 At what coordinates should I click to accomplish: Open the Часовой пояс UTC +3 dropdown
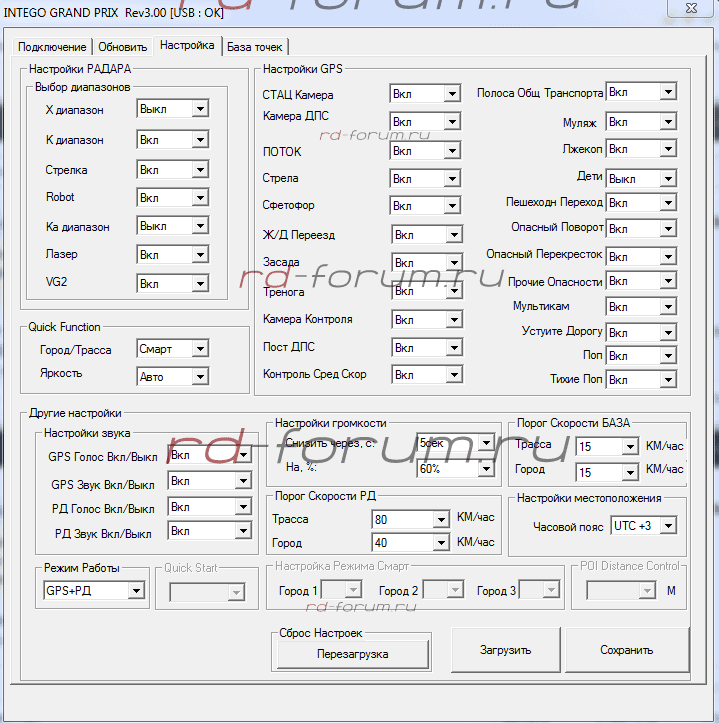click(x=644, y=526)
